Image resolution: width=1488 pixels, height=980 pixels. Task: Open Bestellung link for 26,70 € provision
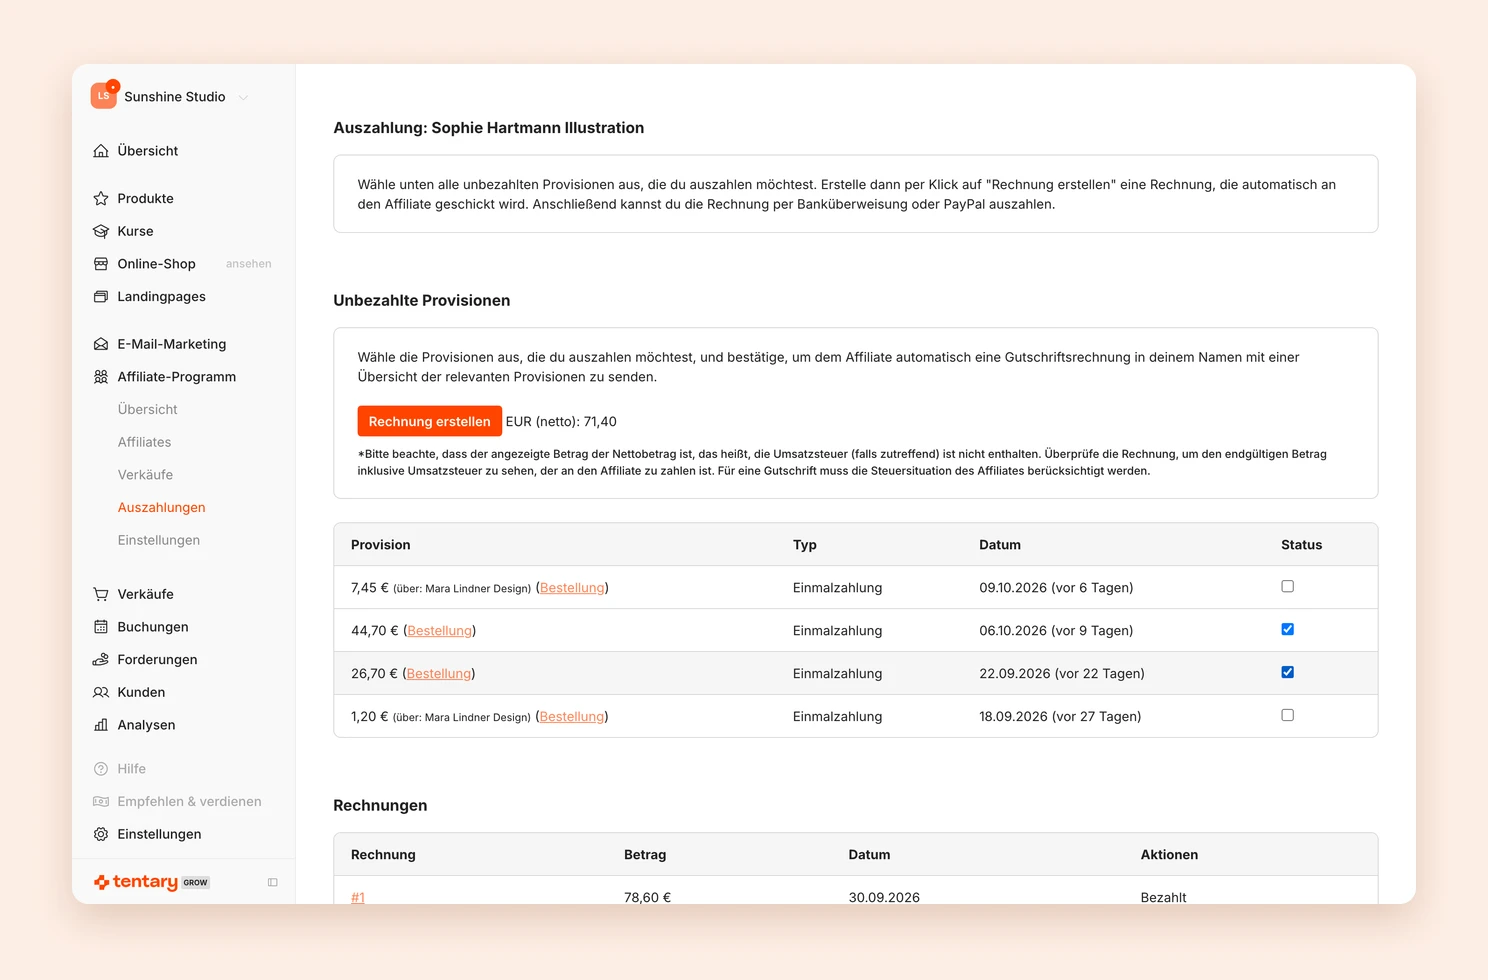click(x=439, y=674)
